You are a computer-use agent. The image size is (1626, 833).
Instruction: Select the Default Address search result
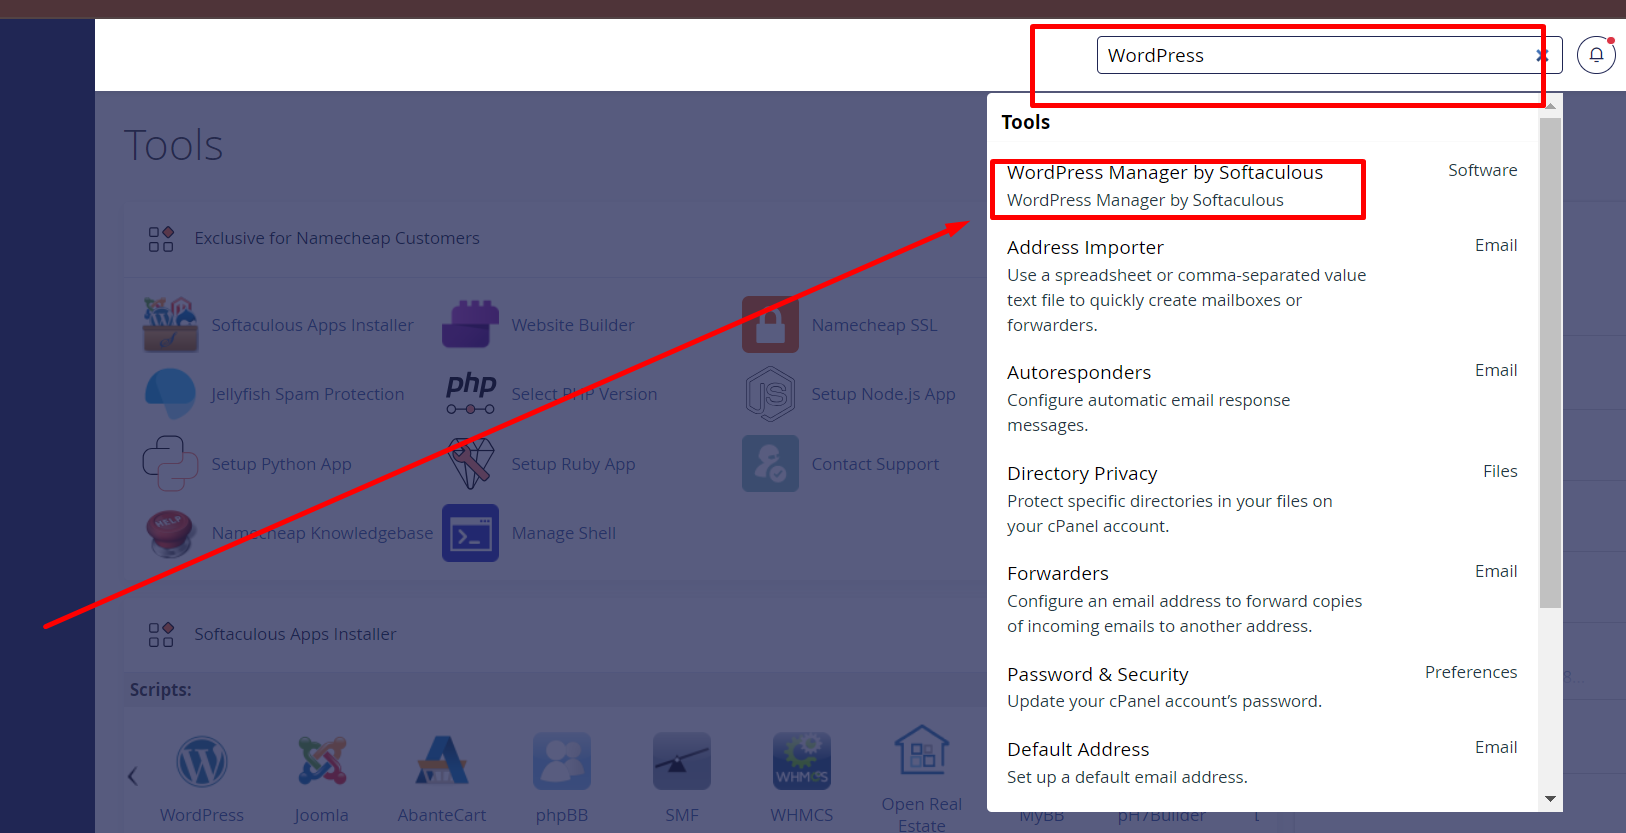click(x=1262, y=763)
